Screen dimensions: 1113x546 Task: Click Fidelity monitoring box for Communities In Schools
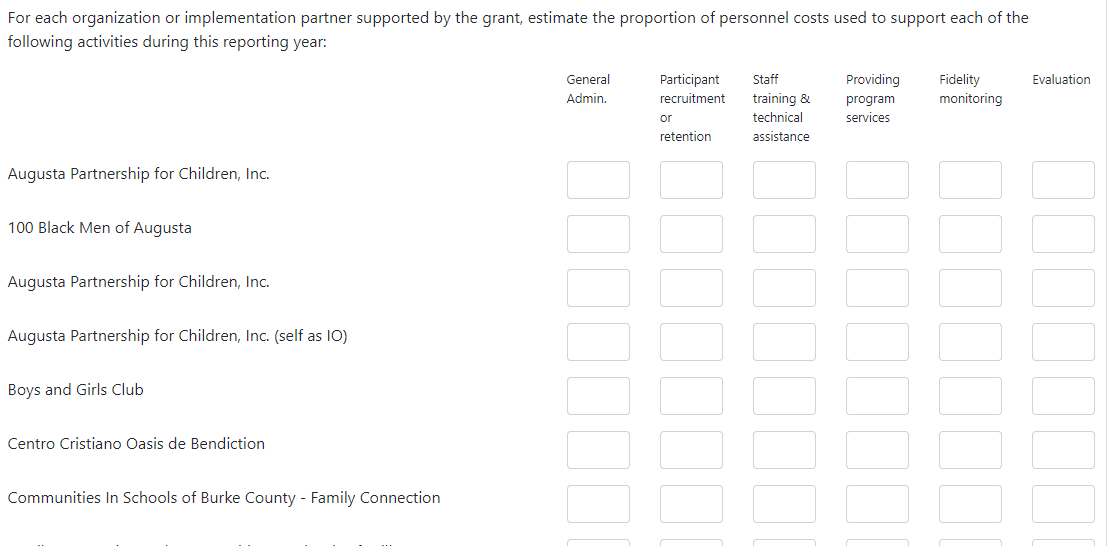click(970, 504)
